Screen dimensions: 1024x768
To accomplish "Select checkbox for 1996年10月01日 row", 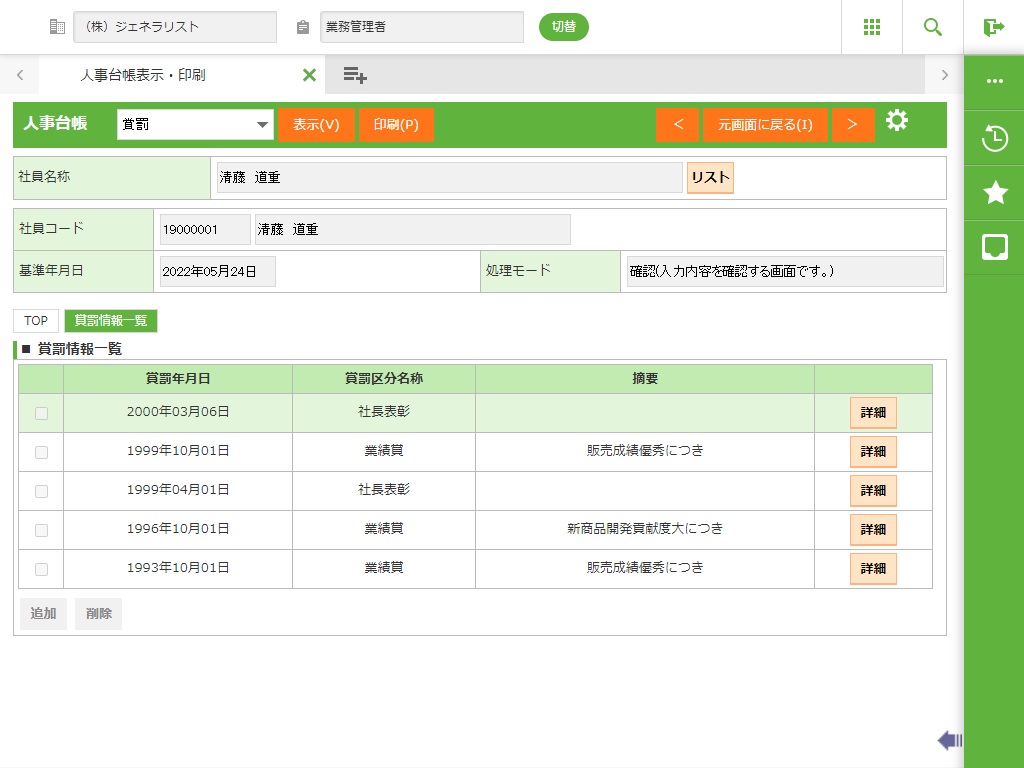I will (x=41, y=530).
